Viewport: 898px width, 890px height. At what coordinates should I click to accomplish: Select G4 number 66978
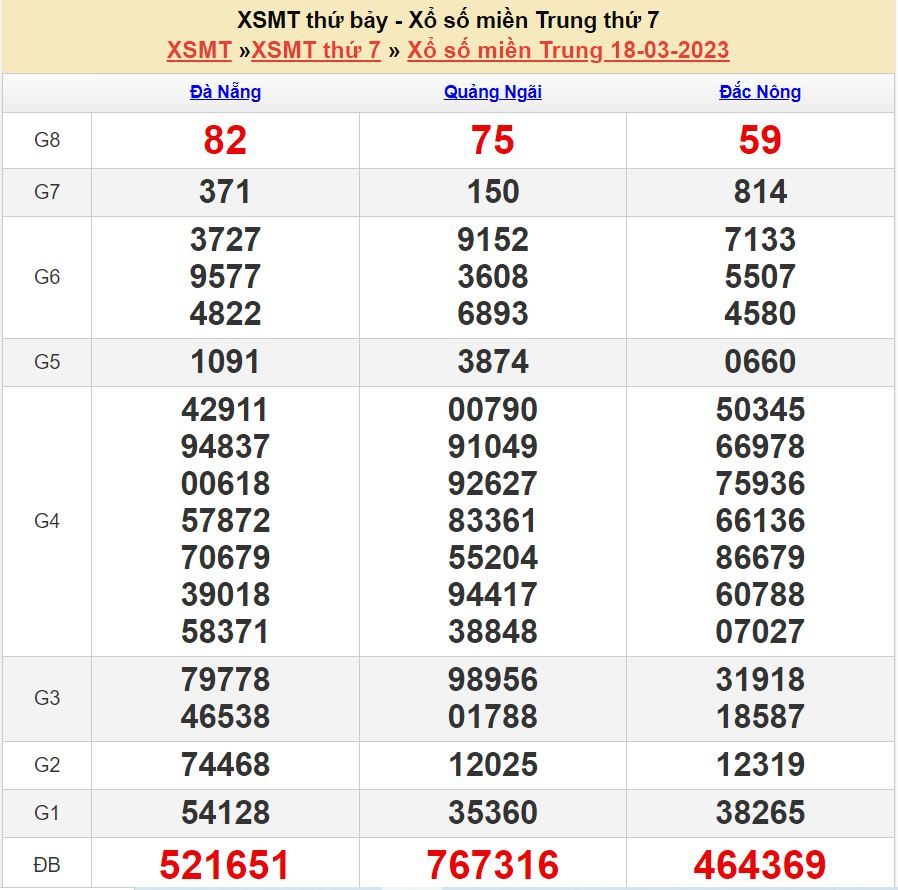[760, 447]
